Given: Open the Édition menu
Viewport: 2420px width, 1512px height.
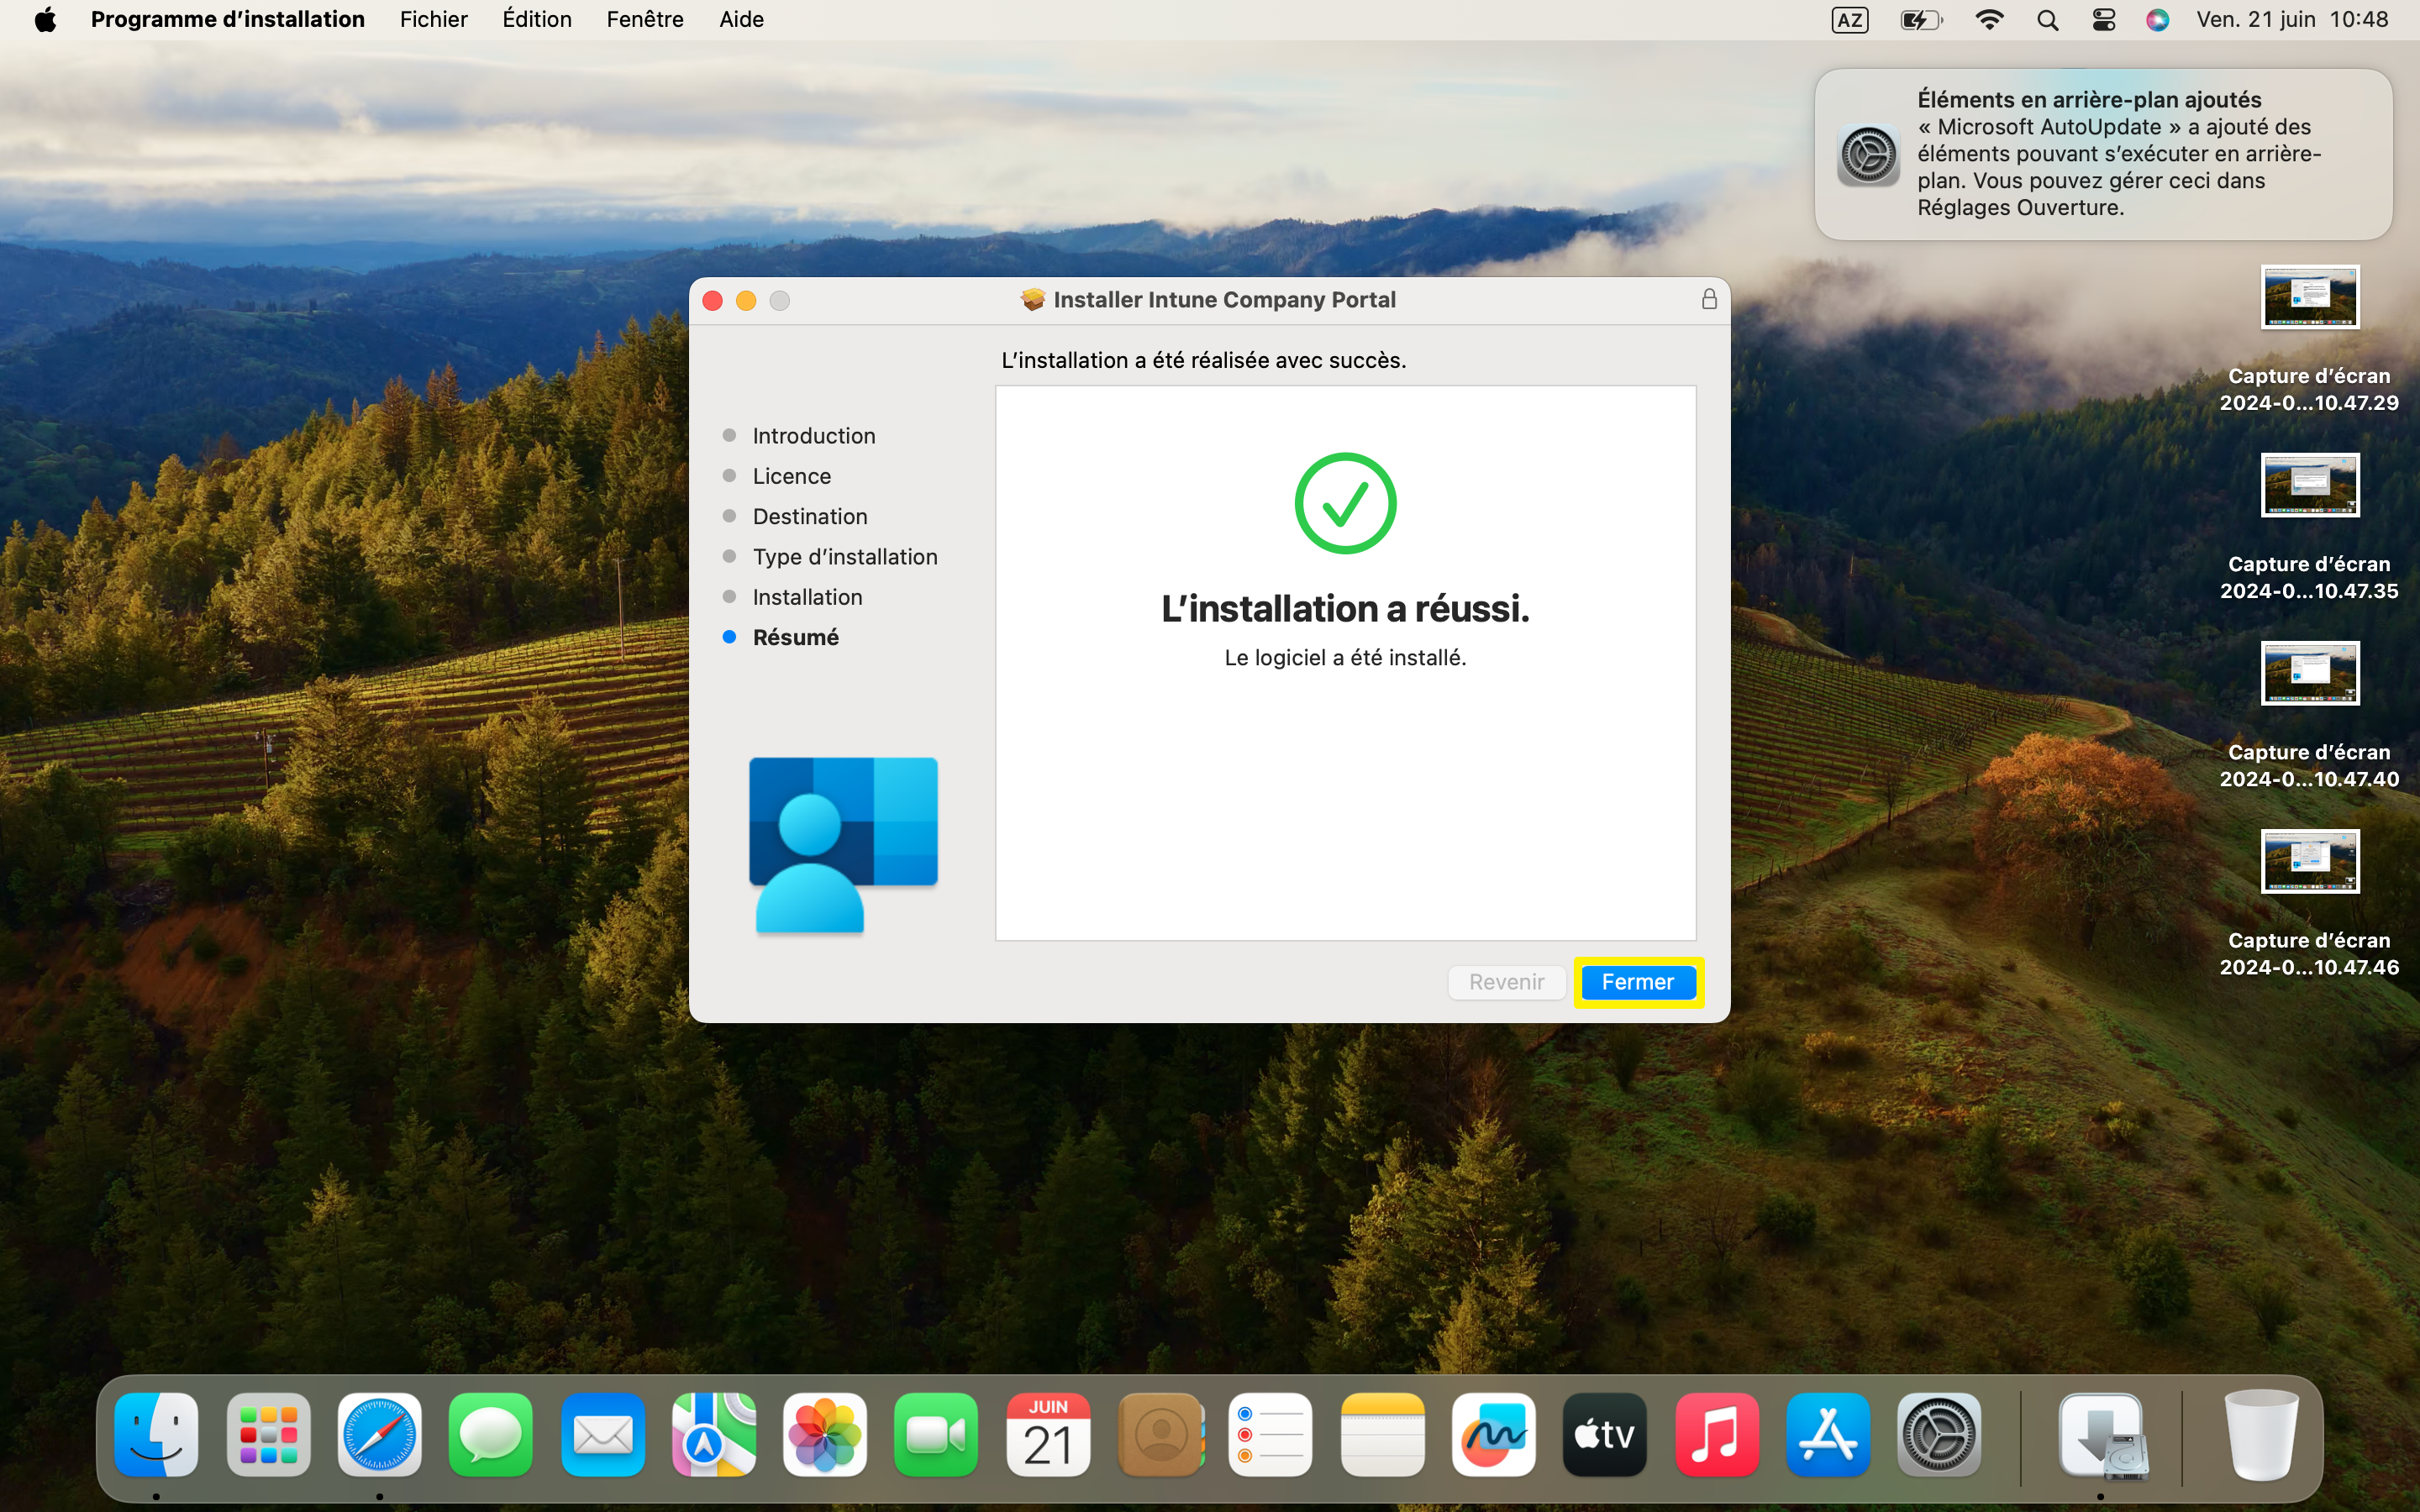Looking at the screenshot, I should coord(537,19).
